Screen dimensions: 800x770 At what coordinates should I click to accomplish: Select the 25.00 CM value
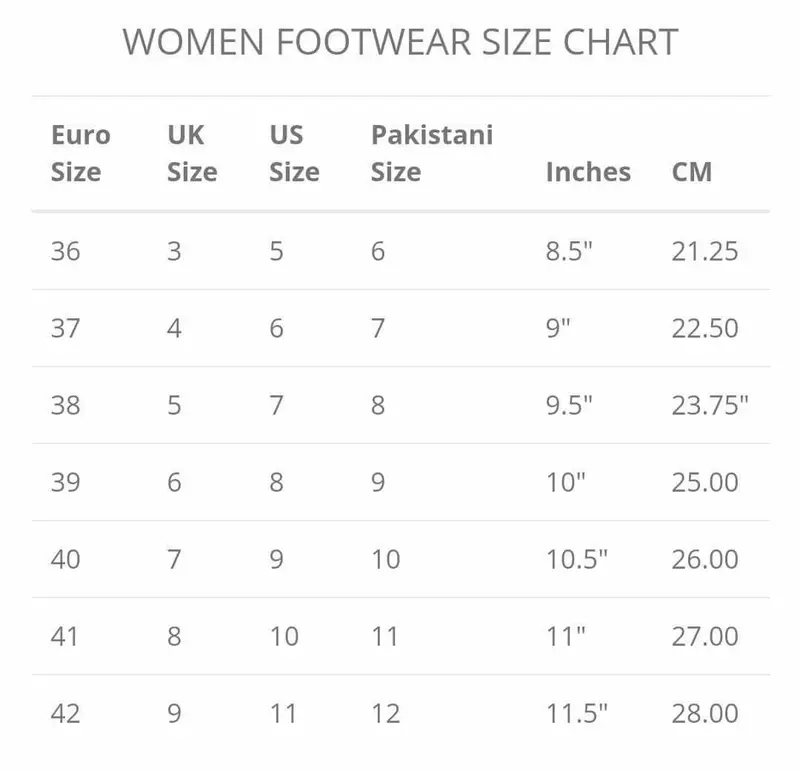point(705,482)
